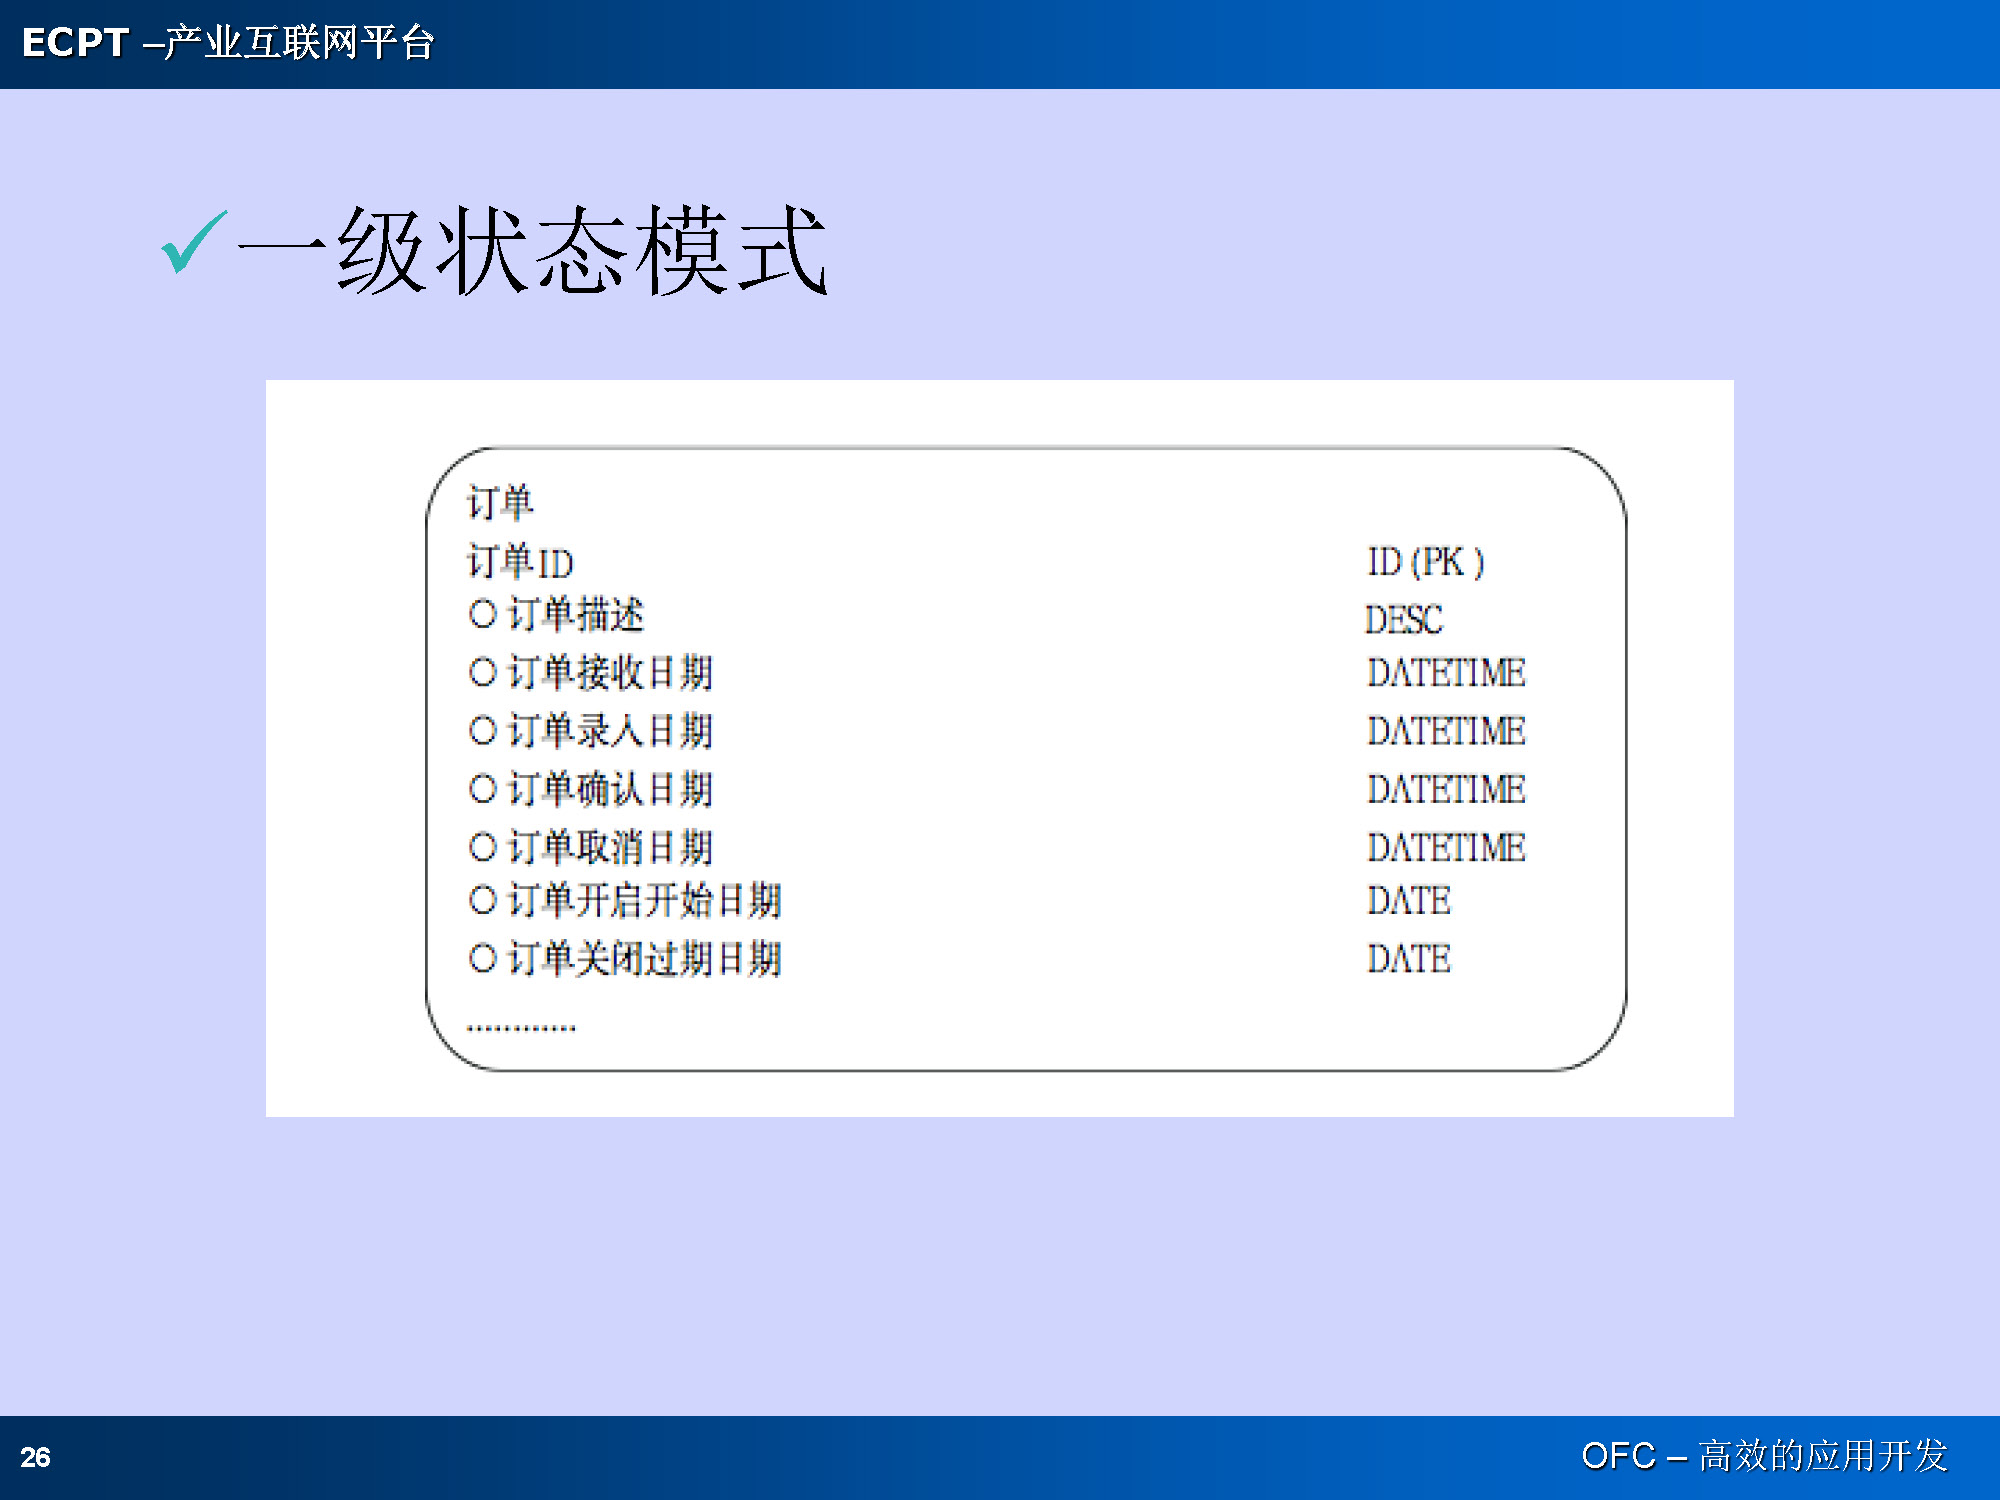Click the circle bullet before 订单取消日期
The width and height of the screenshot is (2000, 1500).
(x=483, y=847)
